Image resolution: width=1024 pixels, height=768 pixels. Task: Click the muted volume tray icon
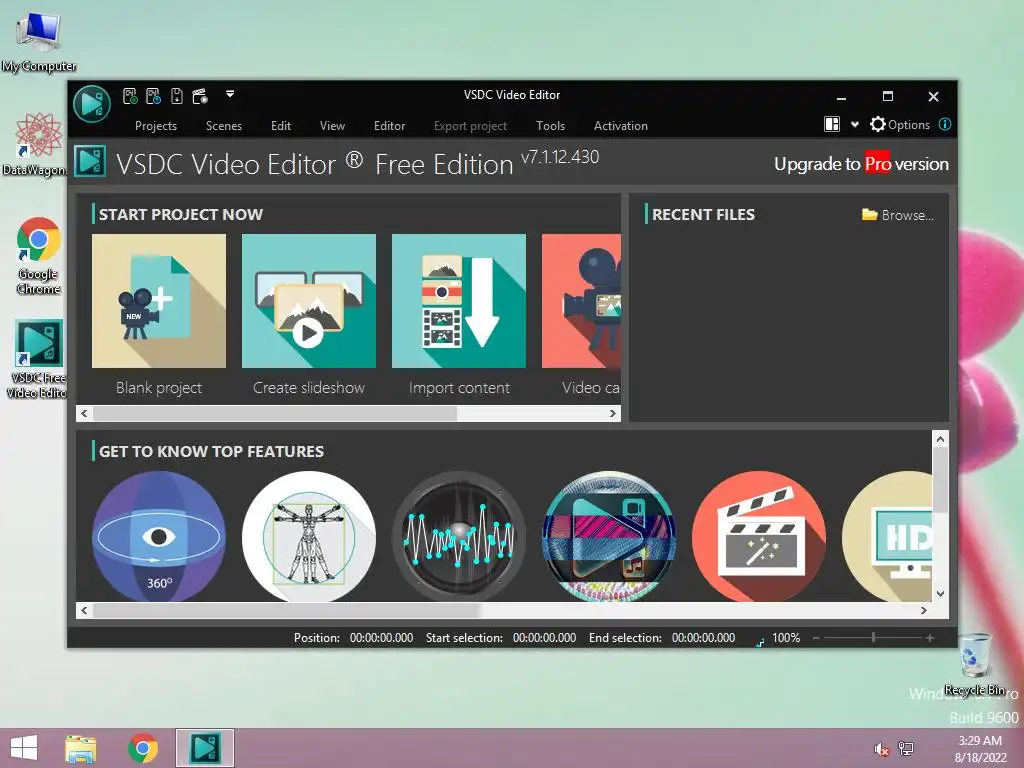(x=881, y=749)
